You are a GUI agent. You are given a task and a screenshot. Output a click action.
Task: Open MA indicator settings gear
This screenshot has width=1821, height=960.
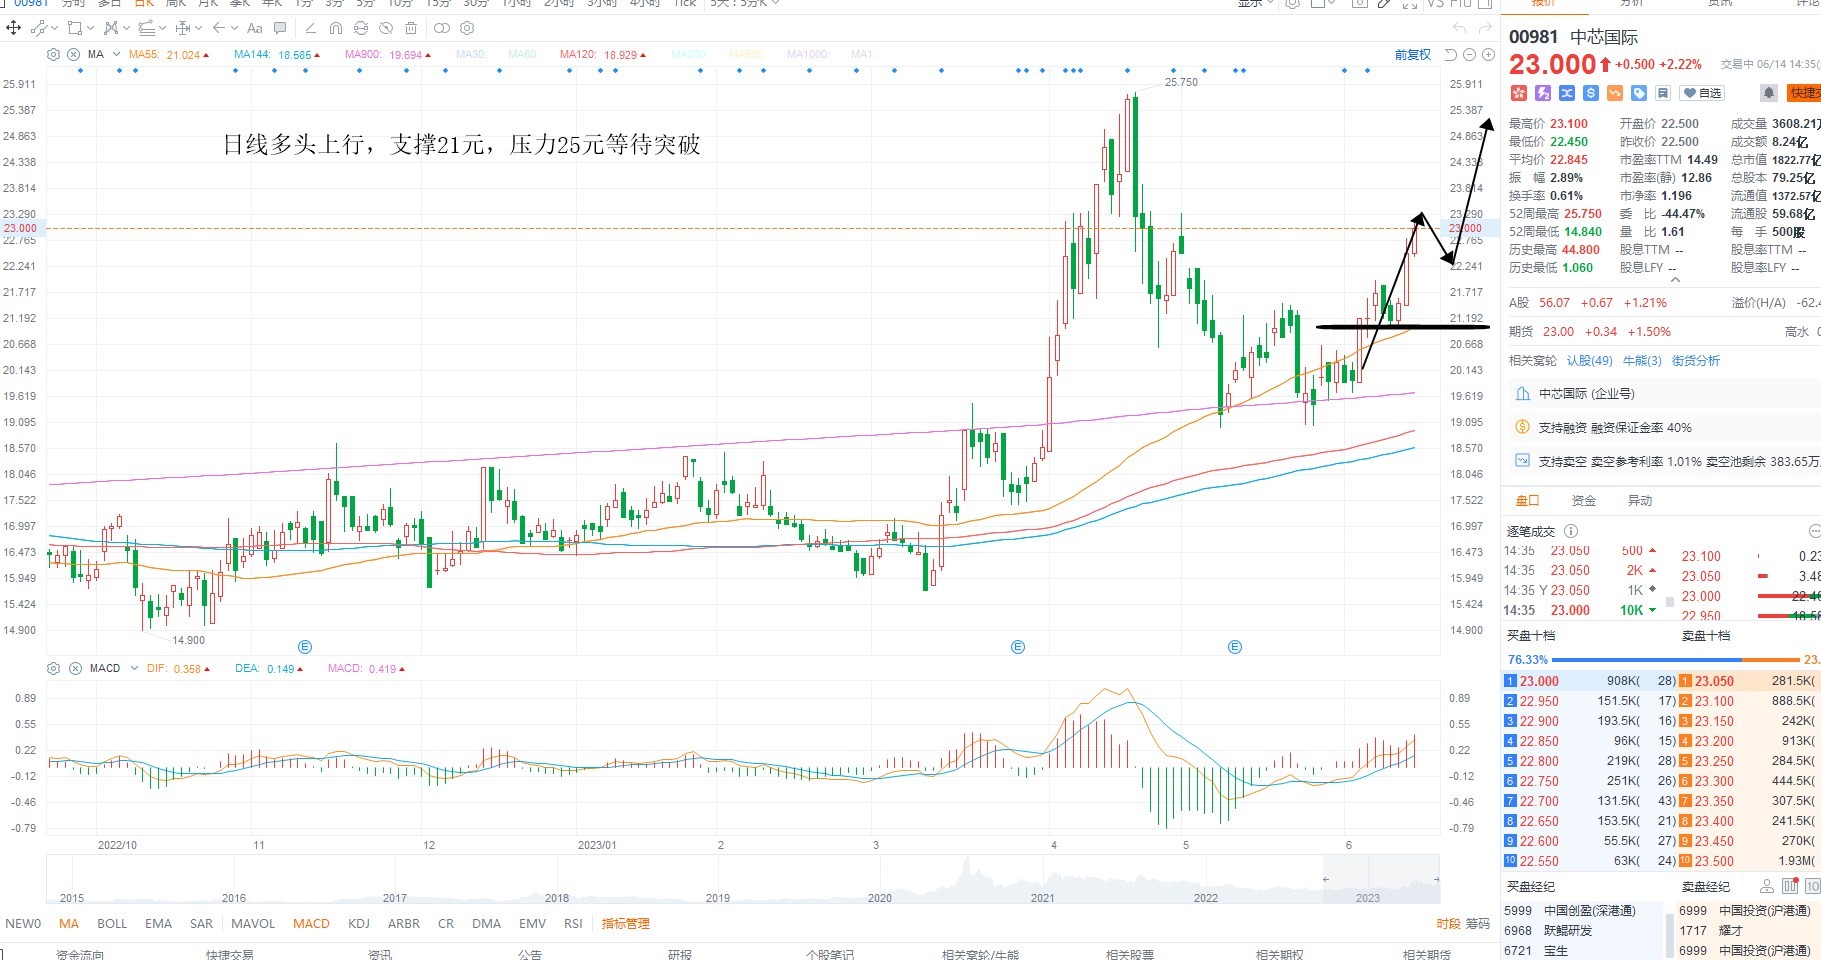53,55
